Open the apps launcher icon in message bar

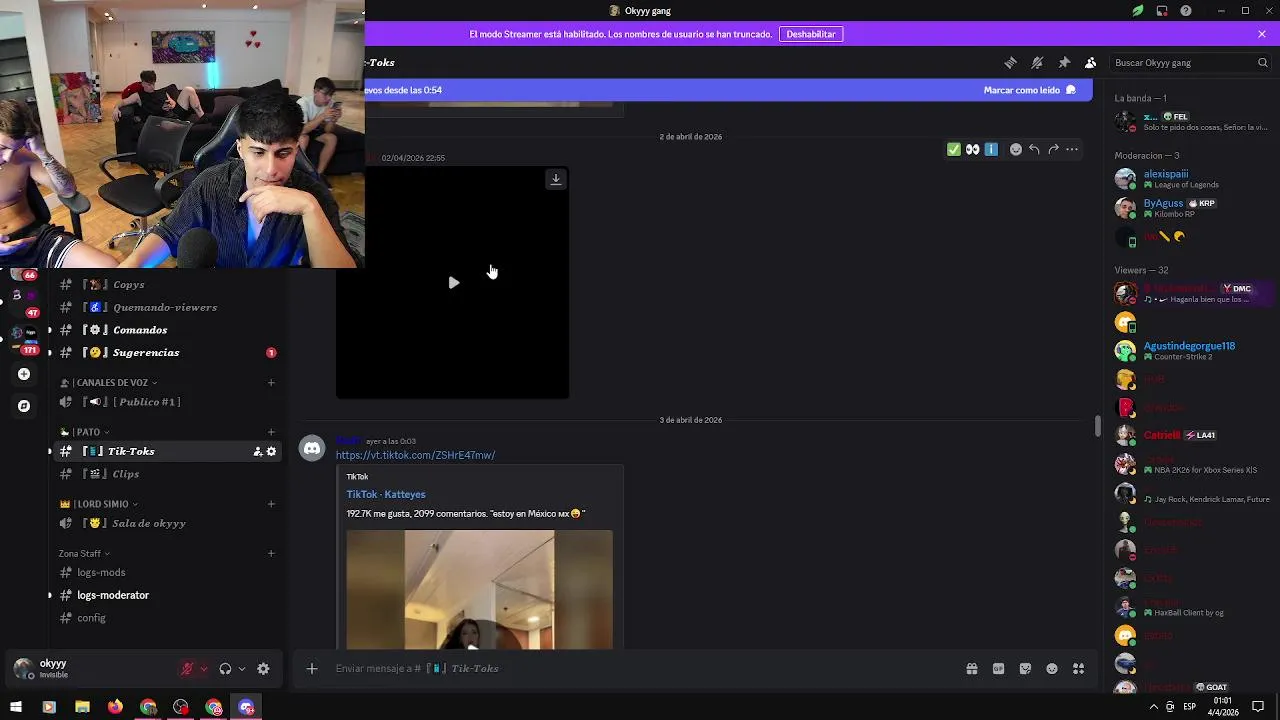tap(1078, 669)
